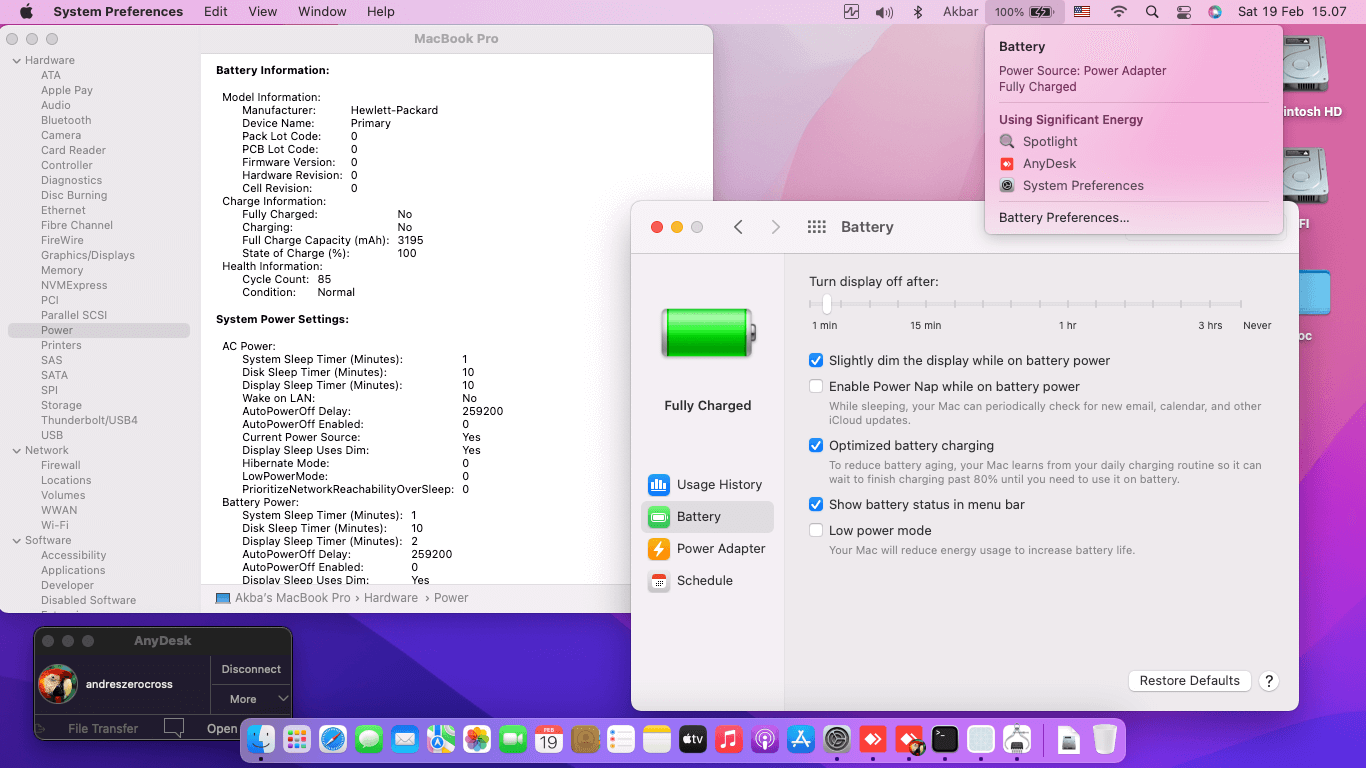Launch Safari from the dock
The height and width of the screenshot is (768, 1366).
click(x=333, y=739)
